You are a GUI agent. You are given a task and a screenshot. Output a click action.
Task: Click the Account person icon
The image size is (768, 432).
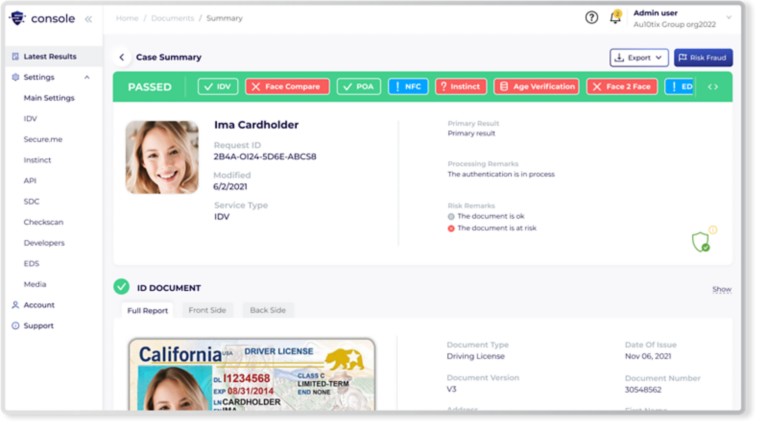15,305
